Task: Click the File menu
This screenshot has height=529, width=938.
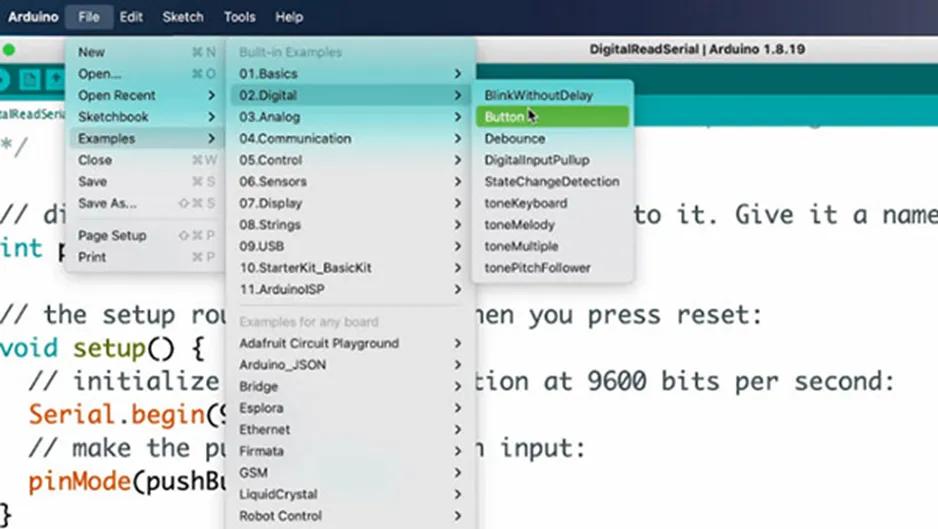Action: [89, 17]
